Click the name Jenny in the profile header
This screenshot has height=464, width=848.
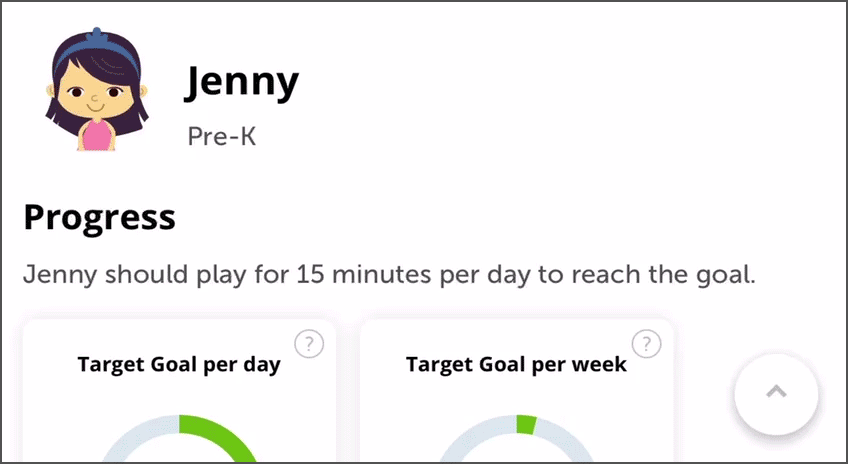[x=241, y=82]
